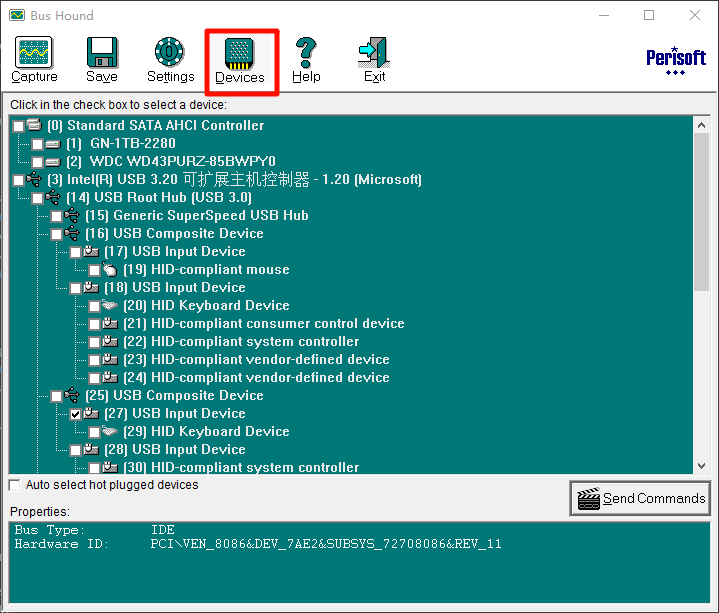Click the Perisoft logo

pos(676,61)
